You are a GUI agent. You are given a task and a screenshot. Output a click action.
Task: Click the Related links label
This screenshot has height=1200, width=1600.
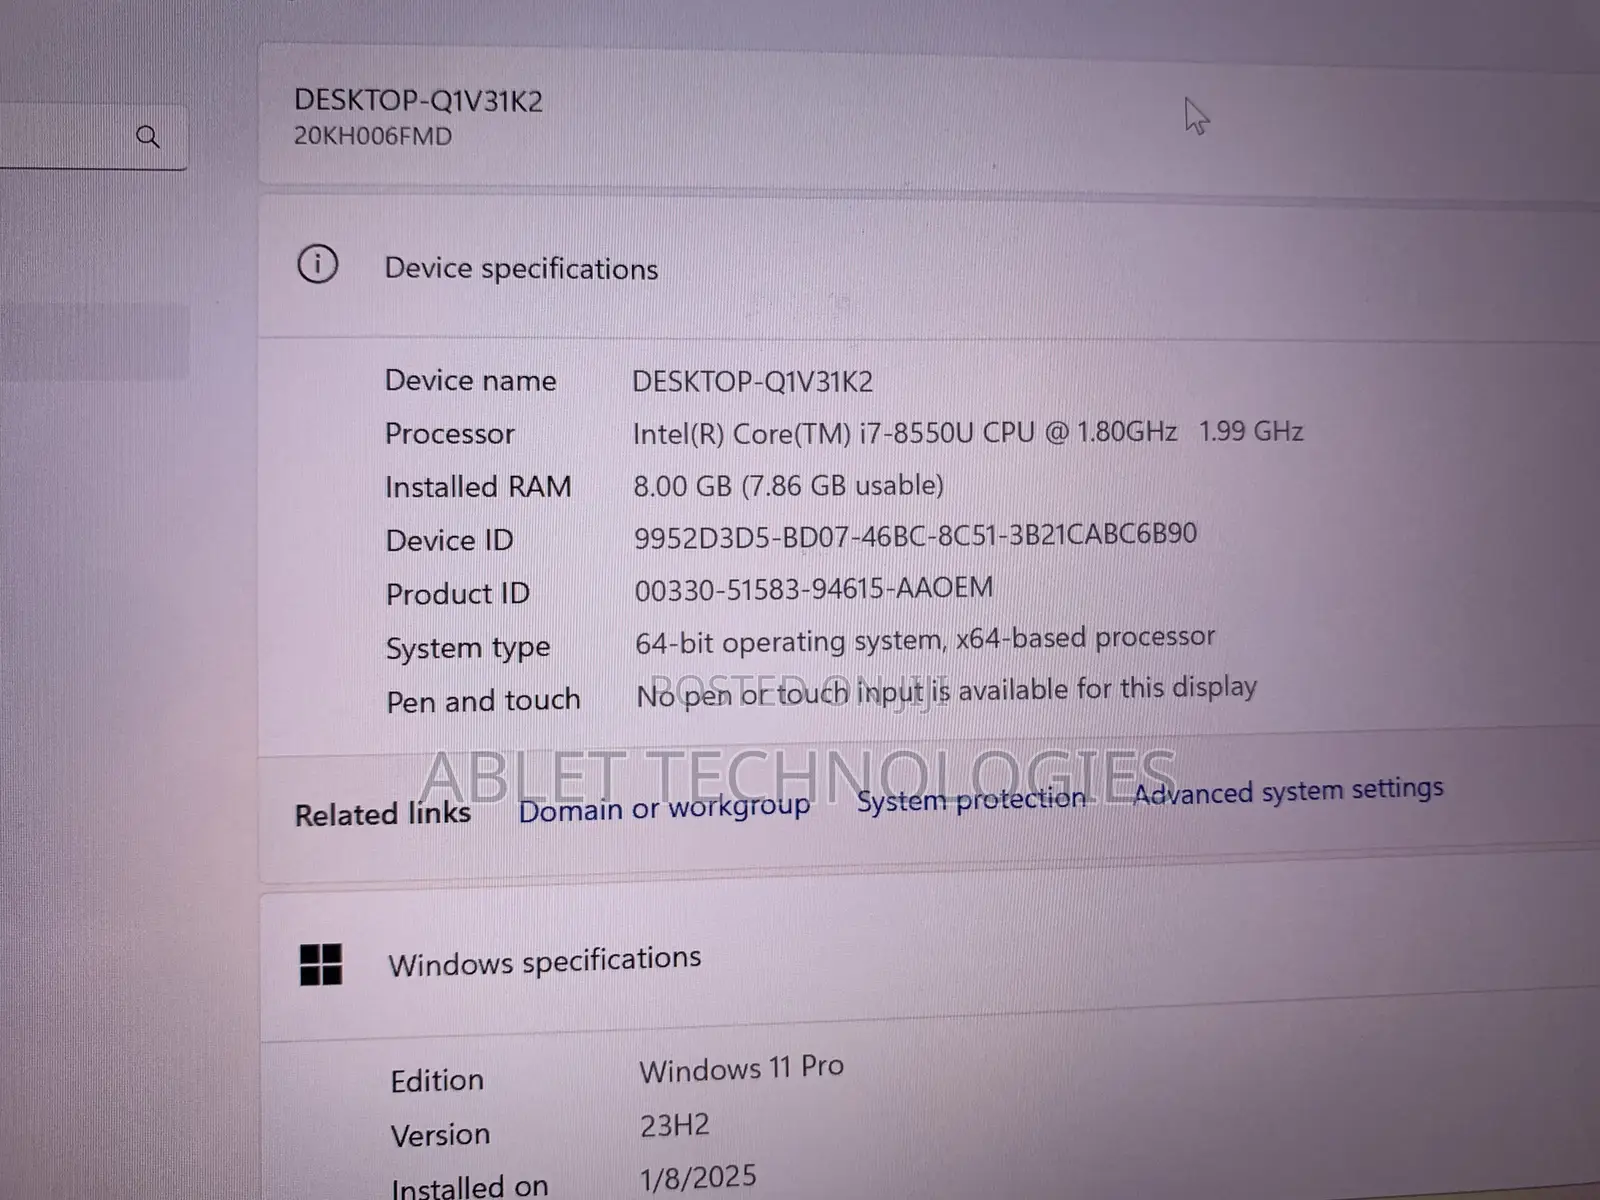click(x=383, y=814)
